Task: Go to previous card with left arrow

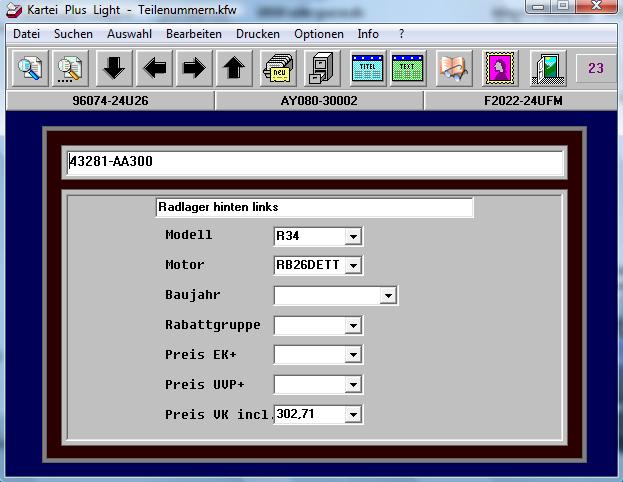Action: [x=154, y=69]
